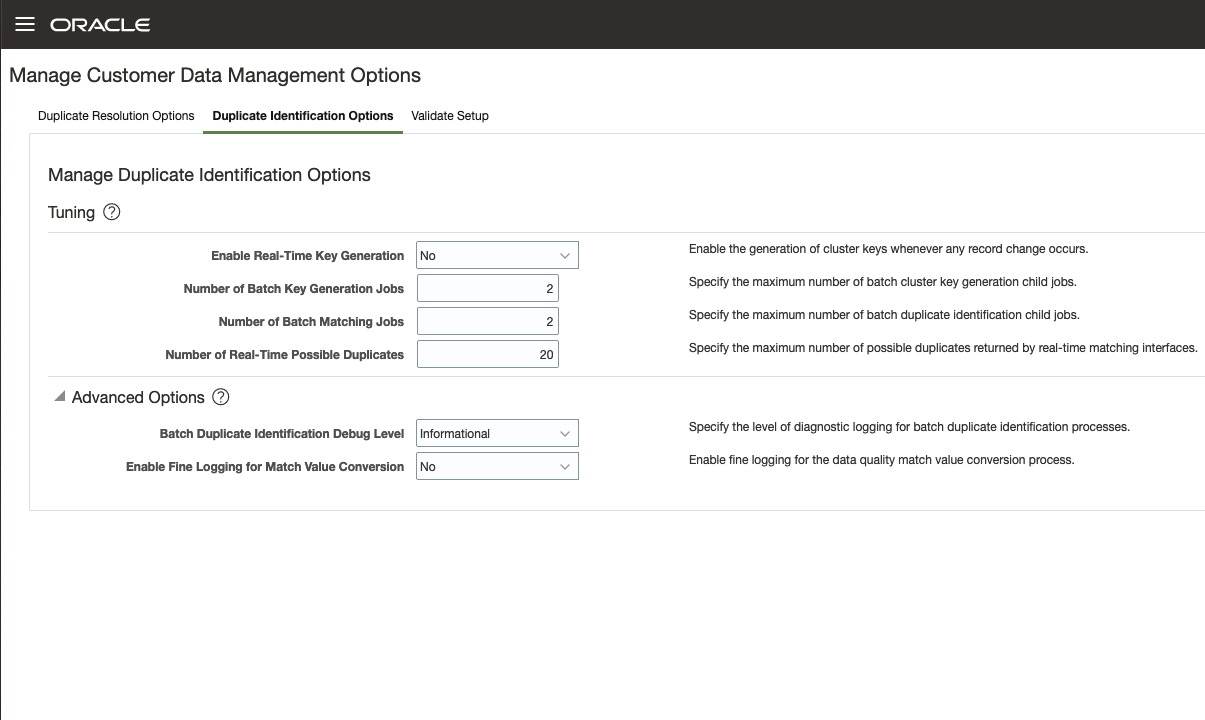Click the Number of Batch Matching Jobs label
This screenshot has height=720, width=1205.
point(311,322)
